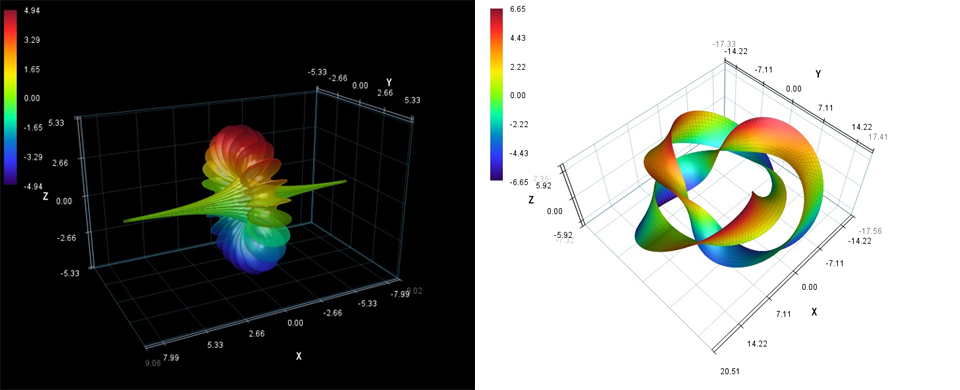Click the 0.00 tick on the dark plot X axis

click(295, 323)
